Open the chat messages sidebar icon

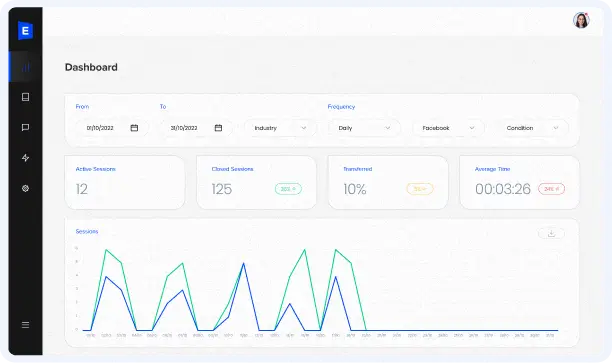pos(25,127)
